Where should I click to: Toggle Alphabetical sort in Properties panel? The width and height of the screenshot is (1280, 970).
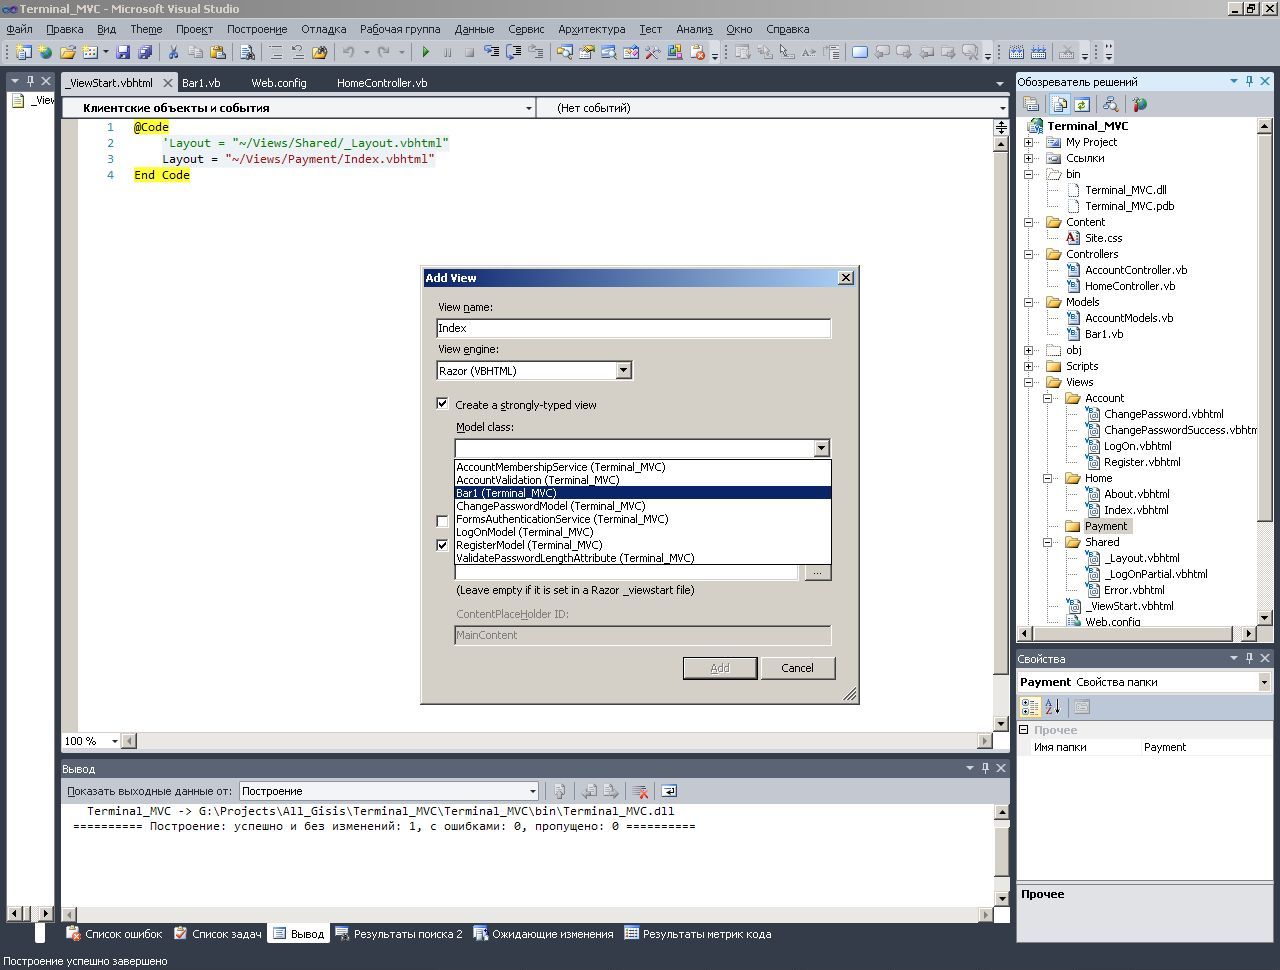(1052, 707)
